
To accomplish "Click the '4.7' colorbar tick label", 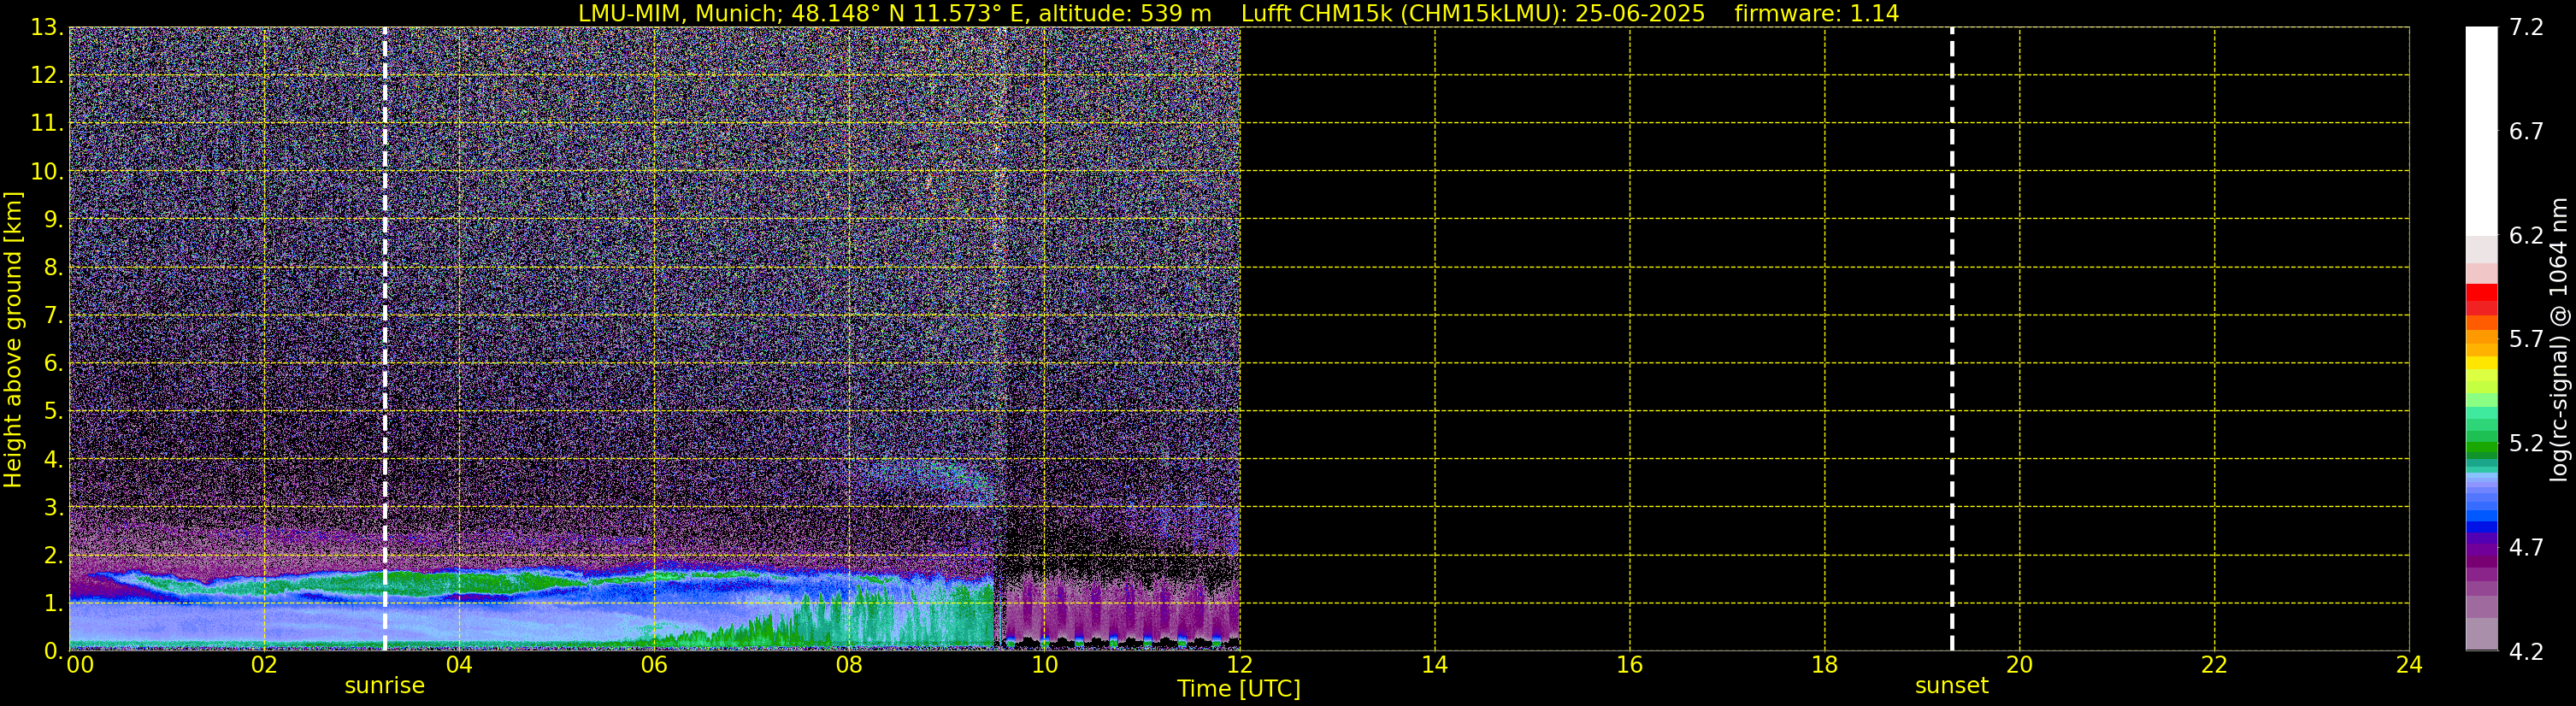I will tap(2526, 547).
